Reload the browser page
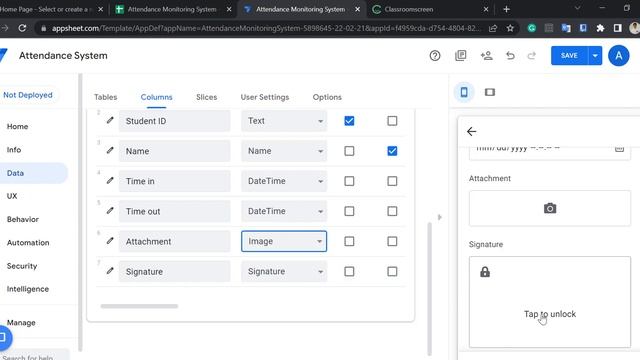 pyautogui.click(x=22, y=28)
